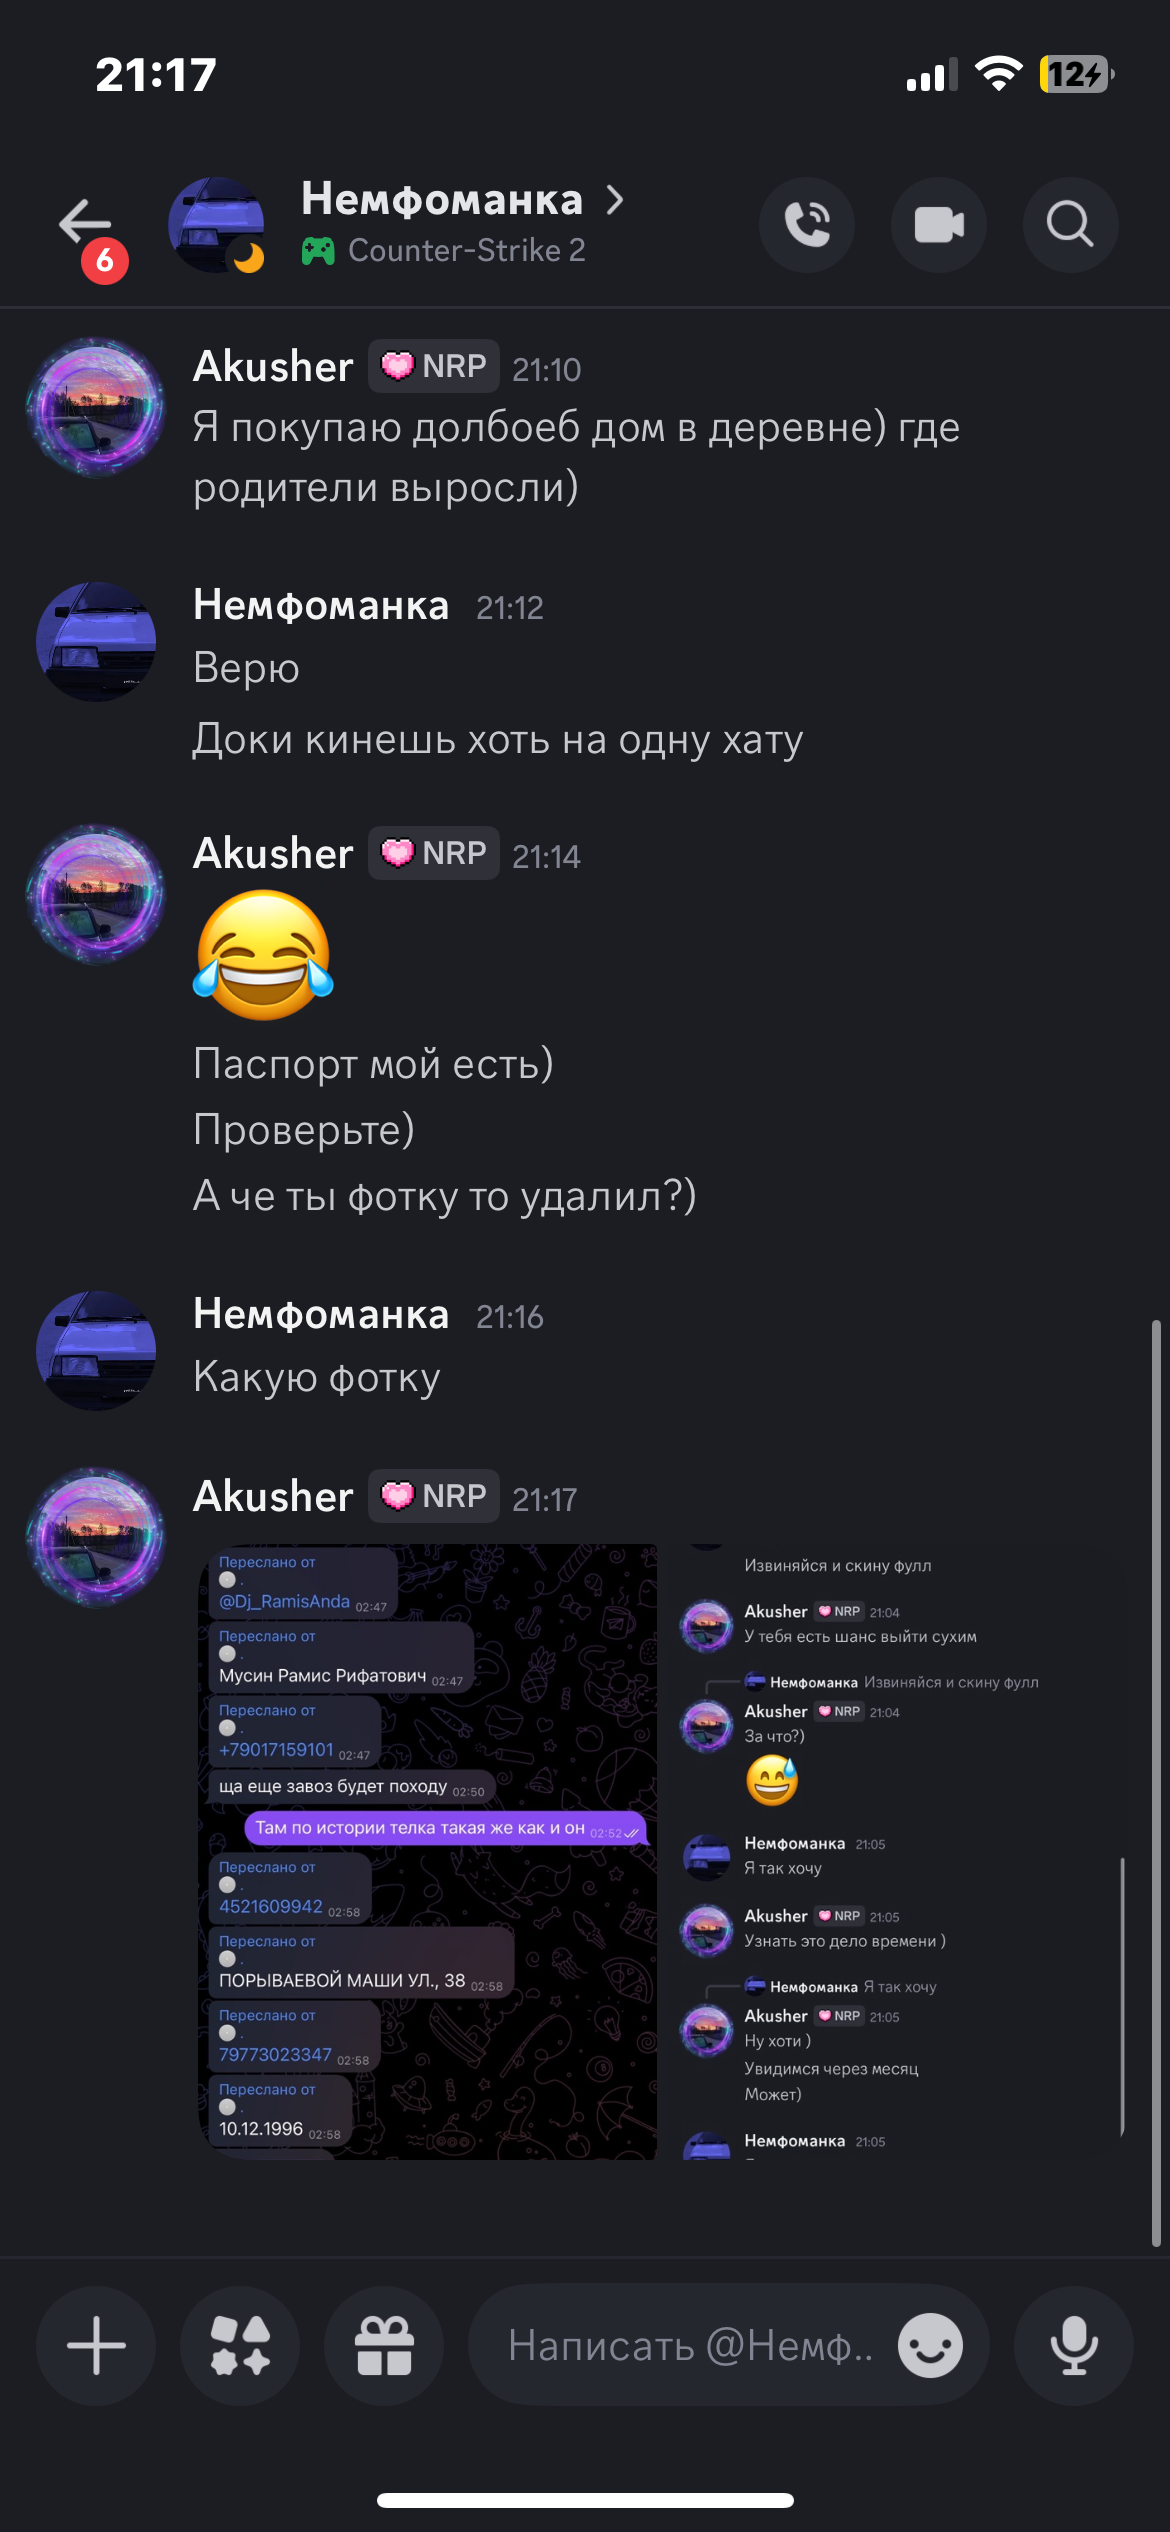The image size is (1170, 2532).
Task: Tap the message field Написать @Немф..
Action: (x=690, y=2345)
